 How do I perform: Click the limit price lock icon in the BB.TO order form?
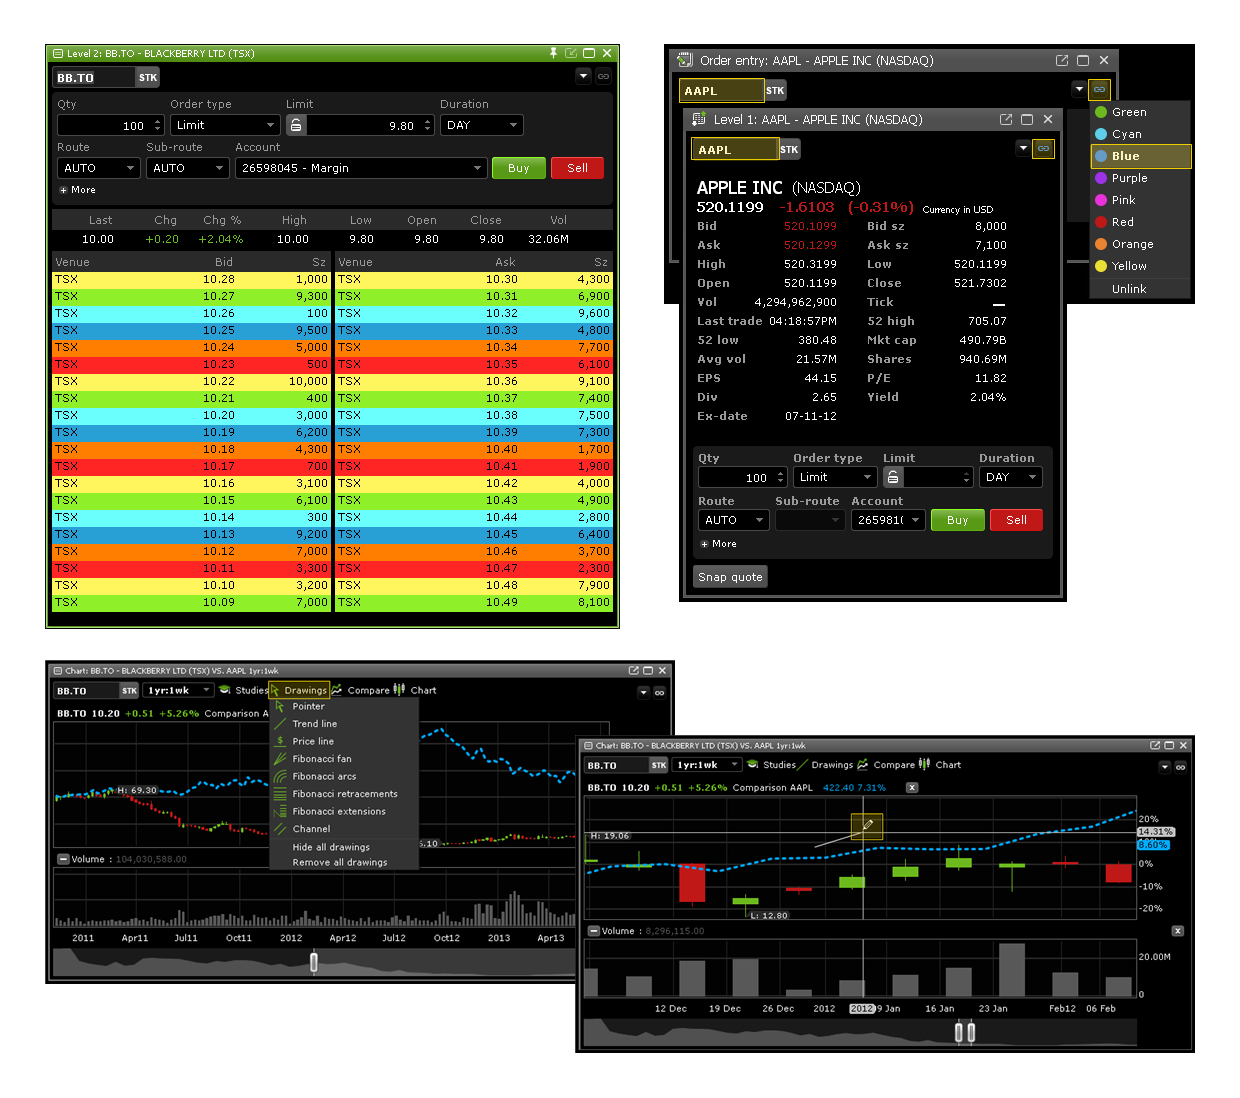pos(296,125)
